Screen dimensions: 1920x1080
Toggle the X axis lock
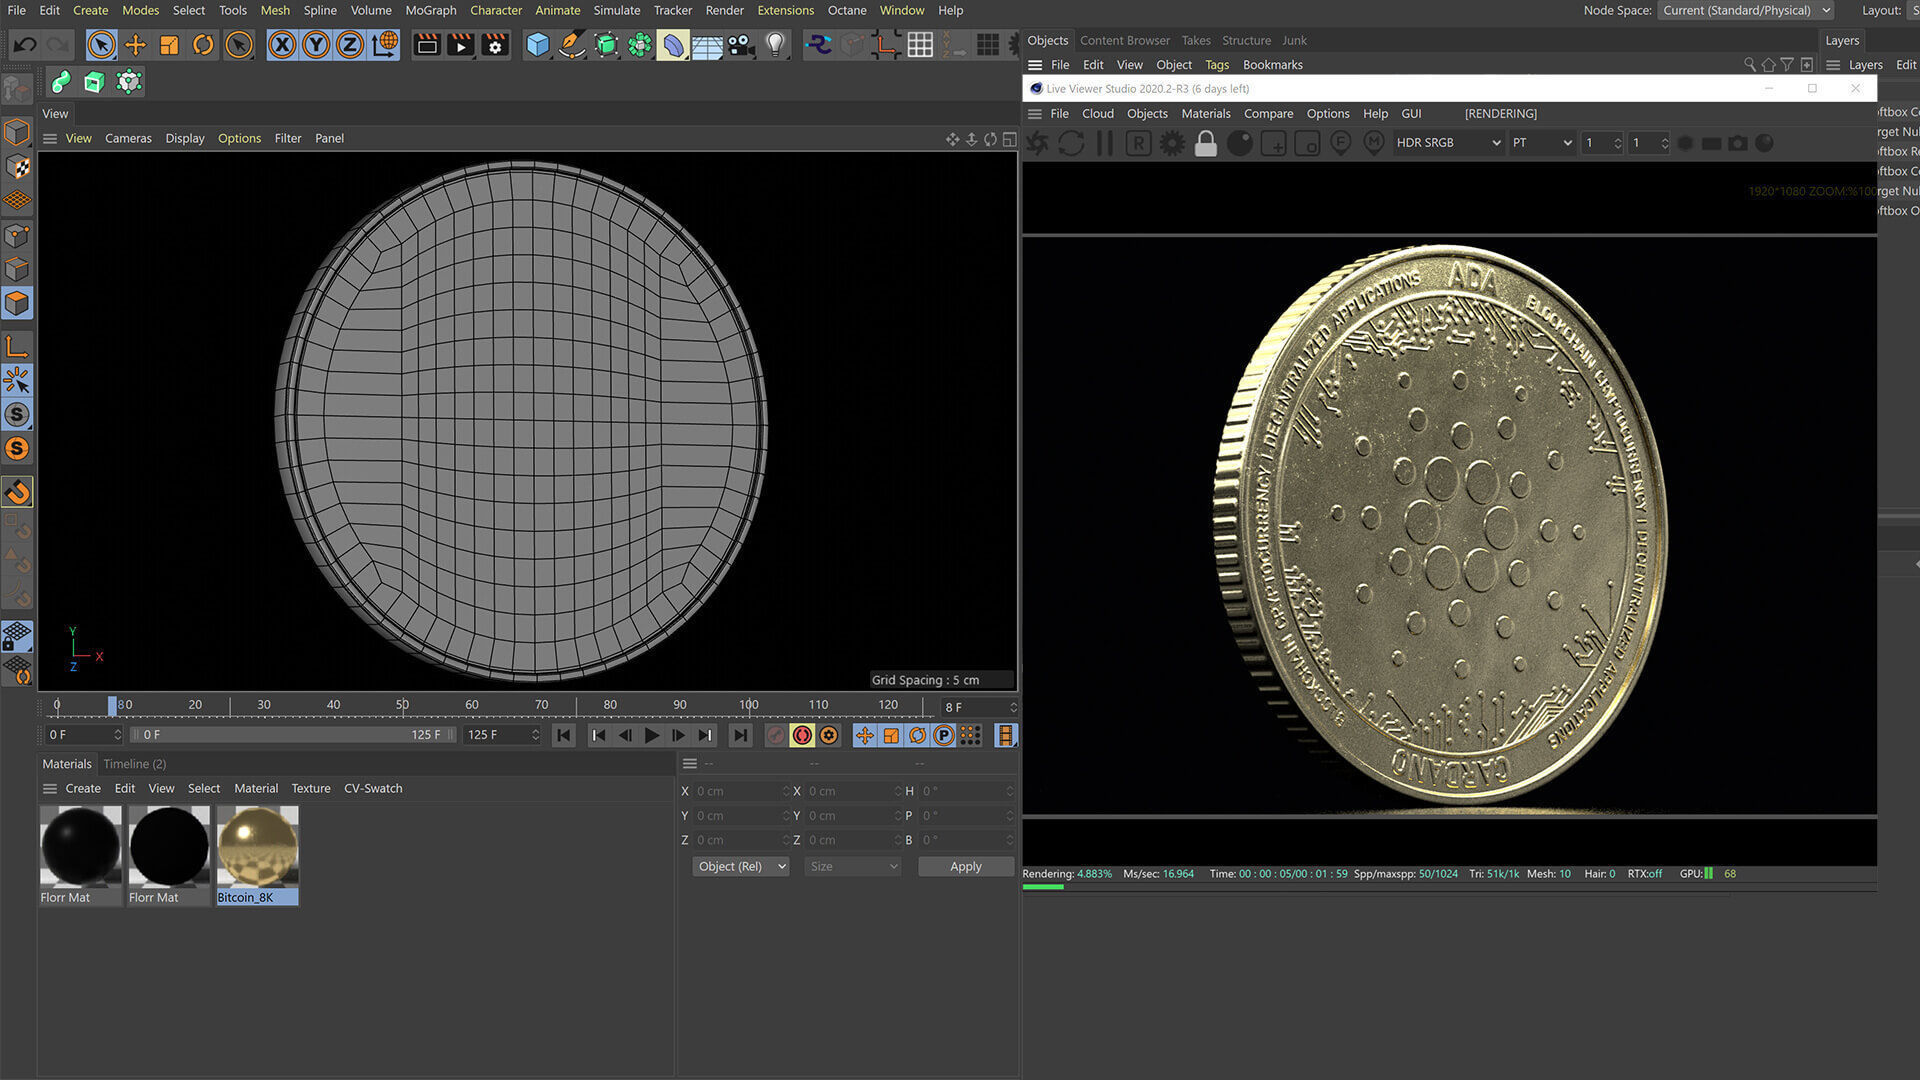coord(282,45)
